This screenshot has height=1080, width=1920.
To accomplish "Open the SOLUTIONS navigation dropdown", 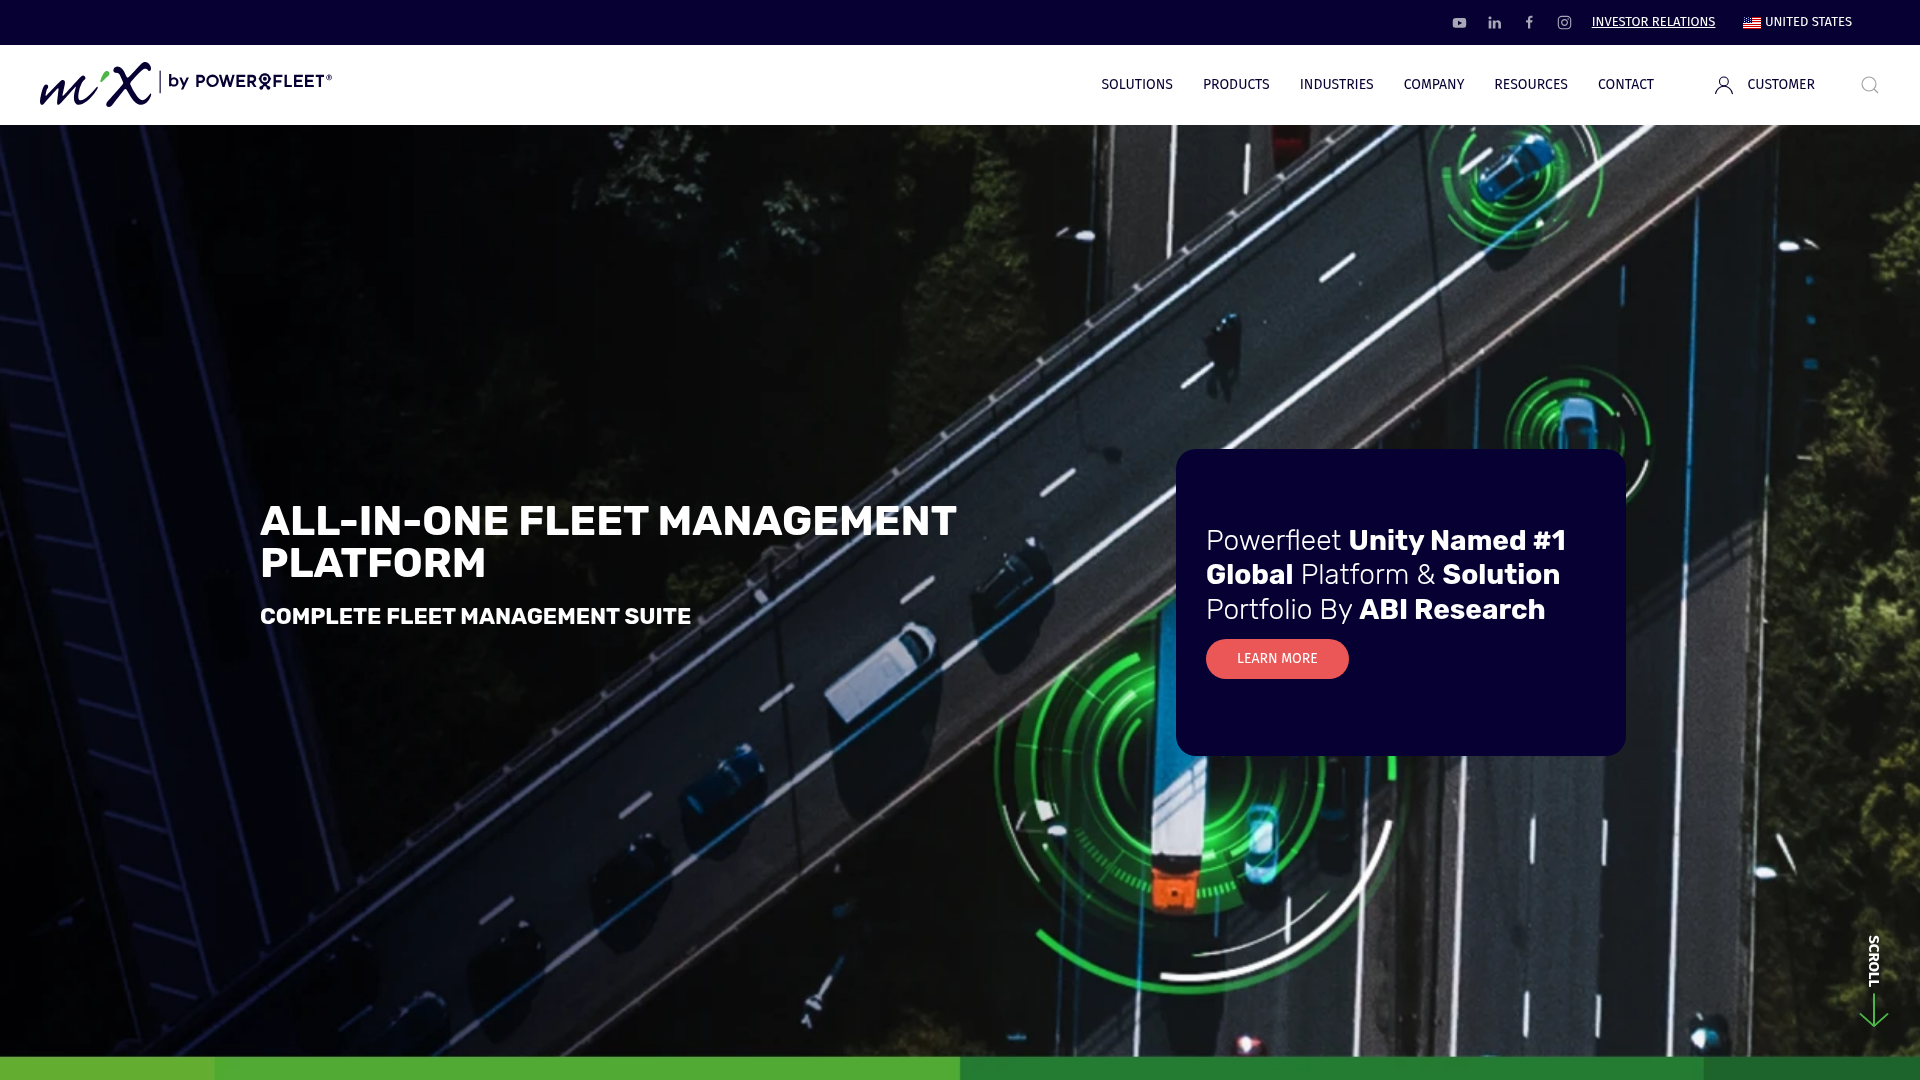I will pyautogui.click(x=1136, y=84).
